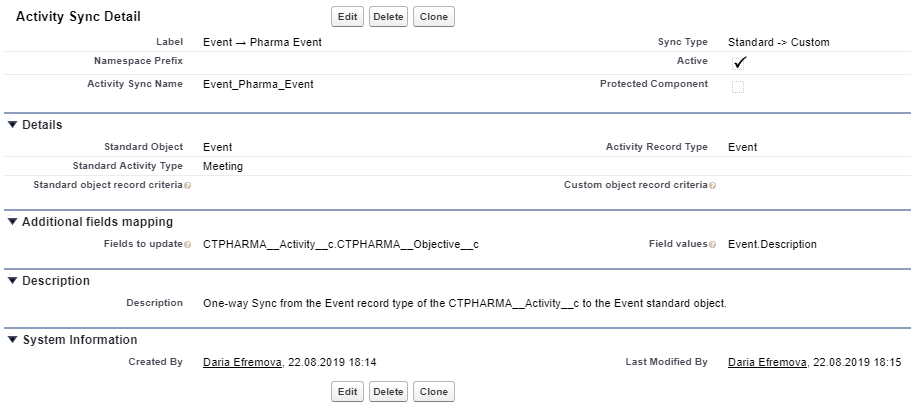Open Daria Efremova link under Last Modified By
Screen dimensions: 911x406
point(768,362)
